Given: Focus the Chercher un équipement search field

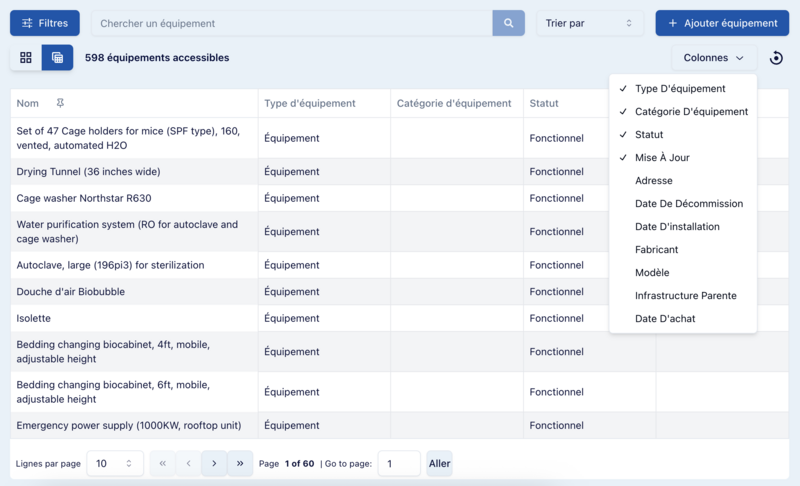Looking at the screenshot, I should pyautogui.click(x=291, y=23).
